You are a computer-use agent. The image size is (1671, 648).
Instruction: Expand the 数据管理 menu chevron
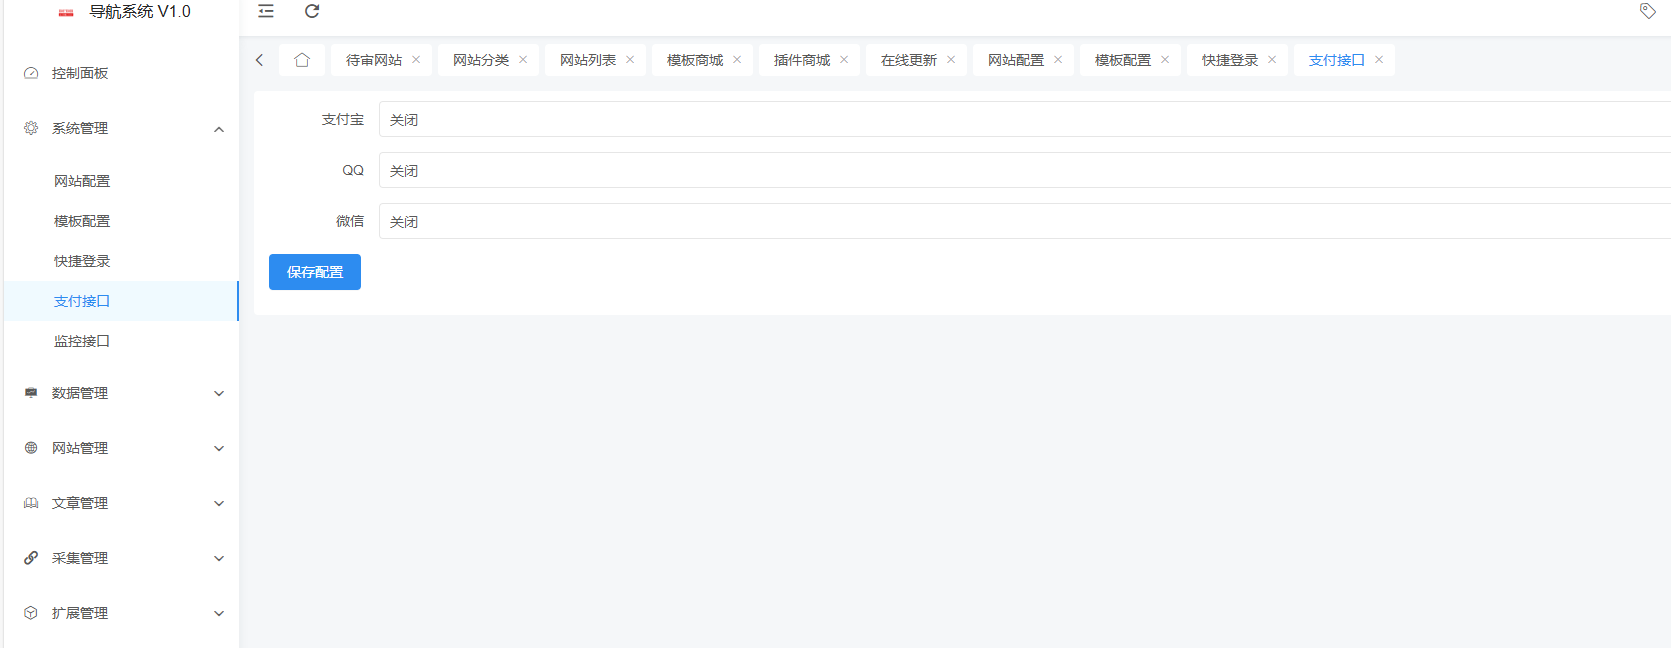(x=219, y=393)
